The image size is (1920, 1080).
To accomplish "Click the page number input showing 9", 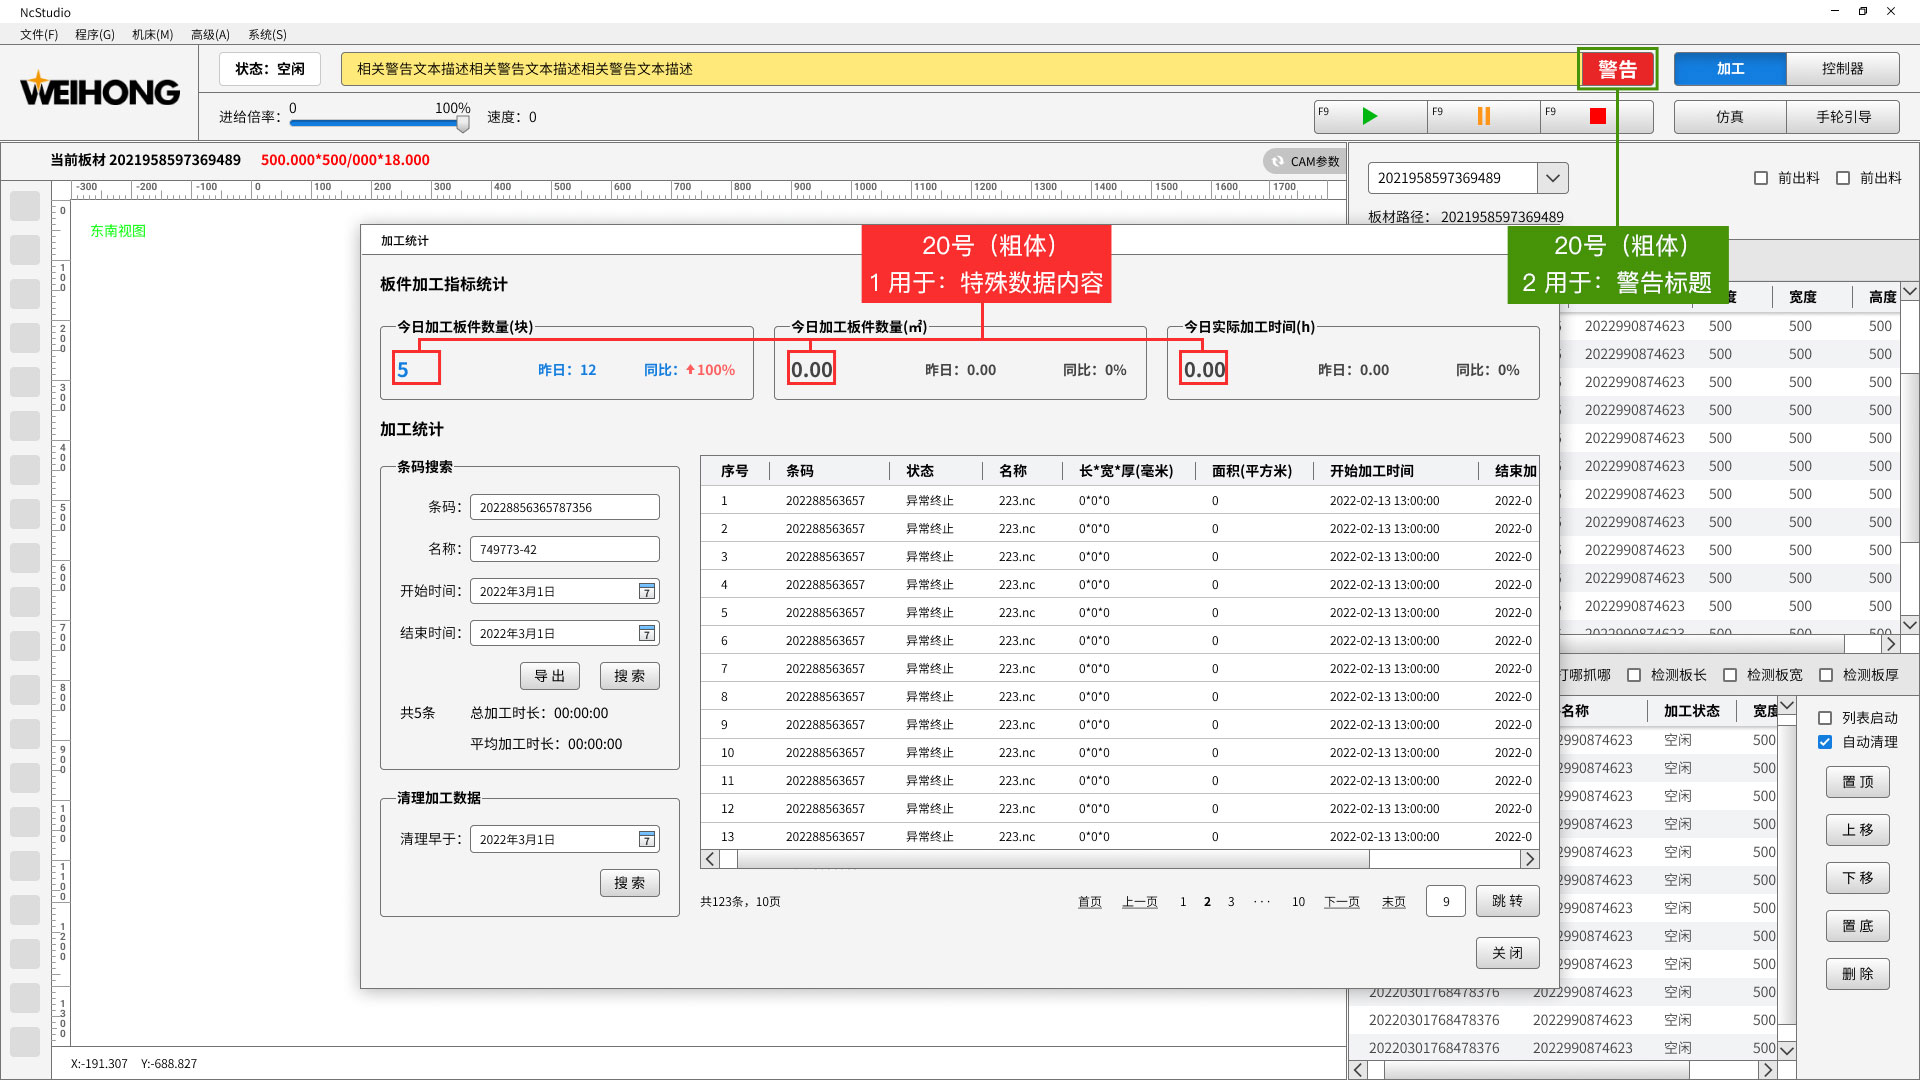I will (1446, 901).
